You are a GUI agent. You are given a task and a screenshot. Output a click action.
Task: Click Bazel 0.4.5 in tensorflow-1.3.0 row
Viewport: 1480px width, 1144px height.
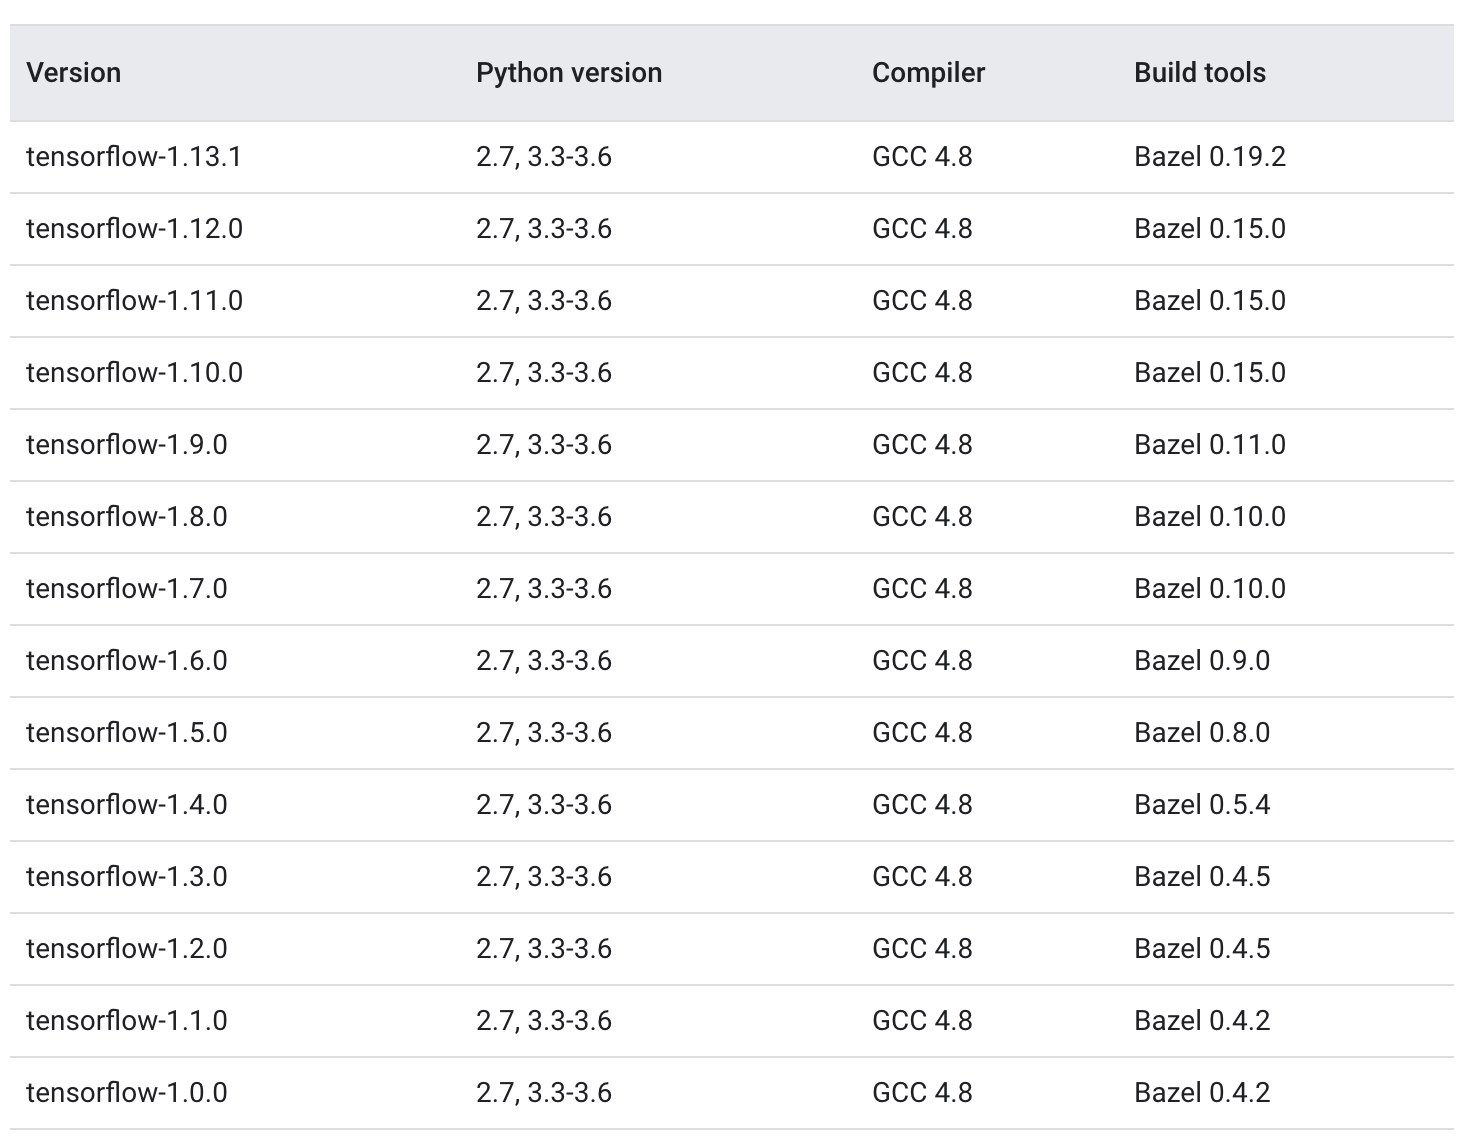(x=1202, y=877)
